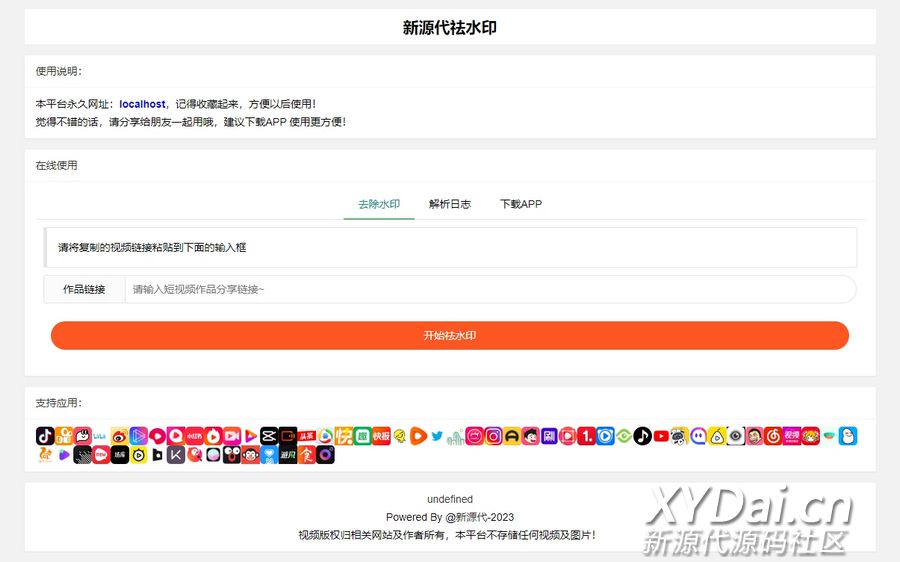
Task: Click the Instagram camera icon
Action: (493, 436)
